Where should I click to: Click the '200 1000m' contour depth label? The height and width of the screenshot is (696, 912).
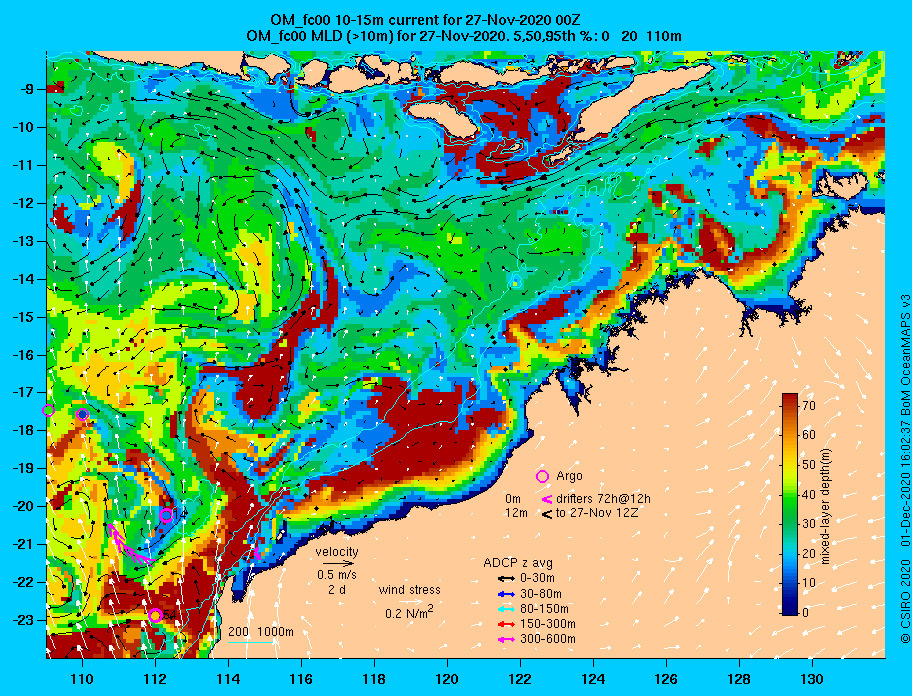[261, 632]
